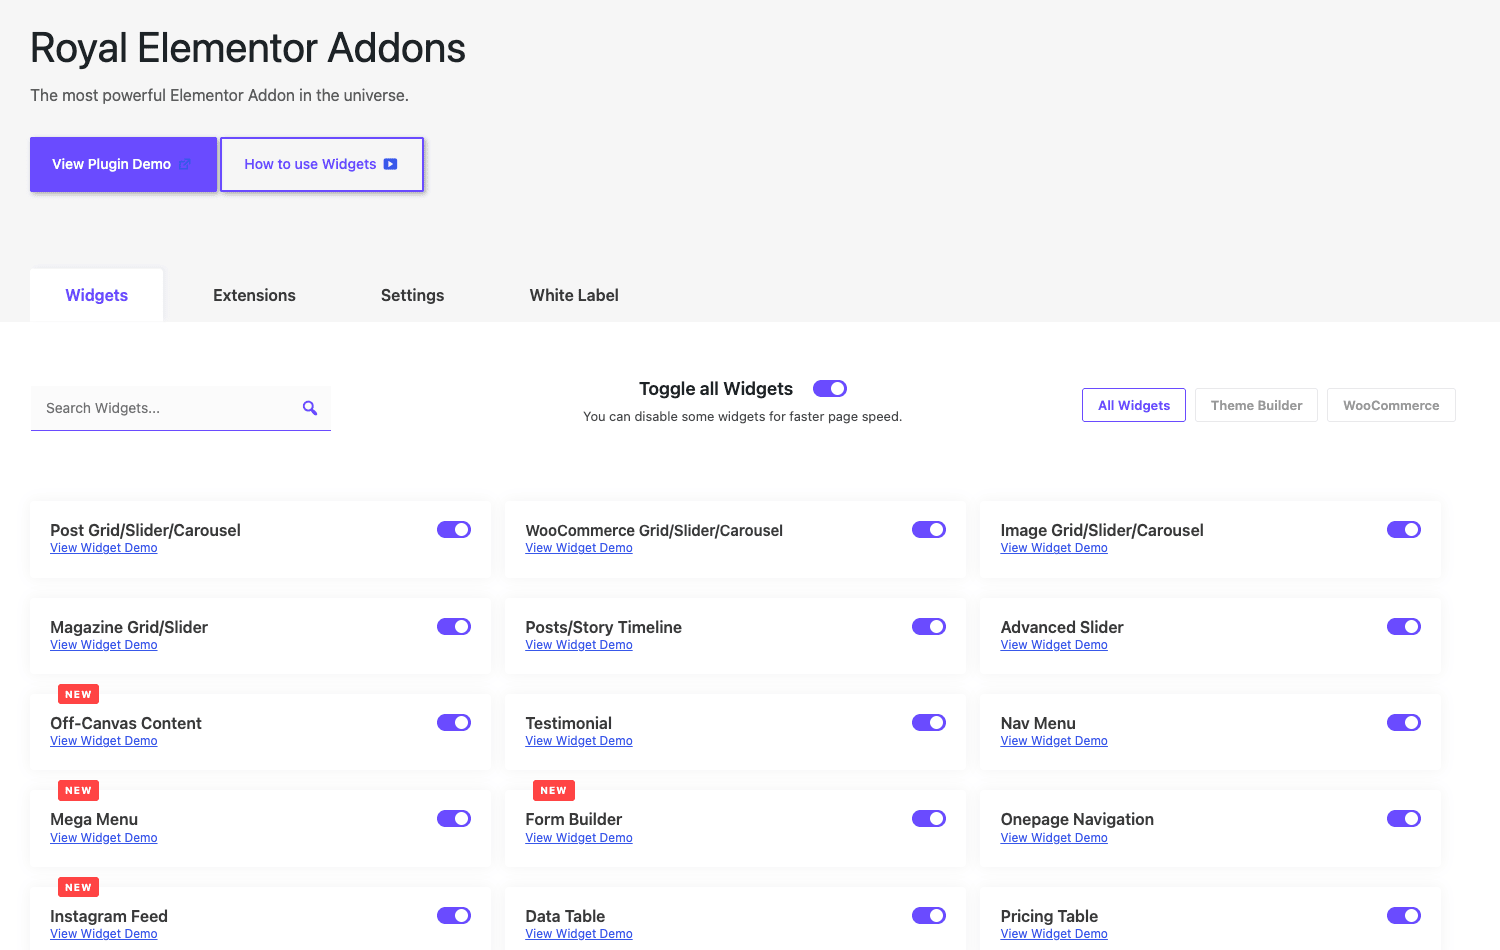View Widget Demo for Nav Menu
The image size is (1500, 950).
coord(1054,741)
